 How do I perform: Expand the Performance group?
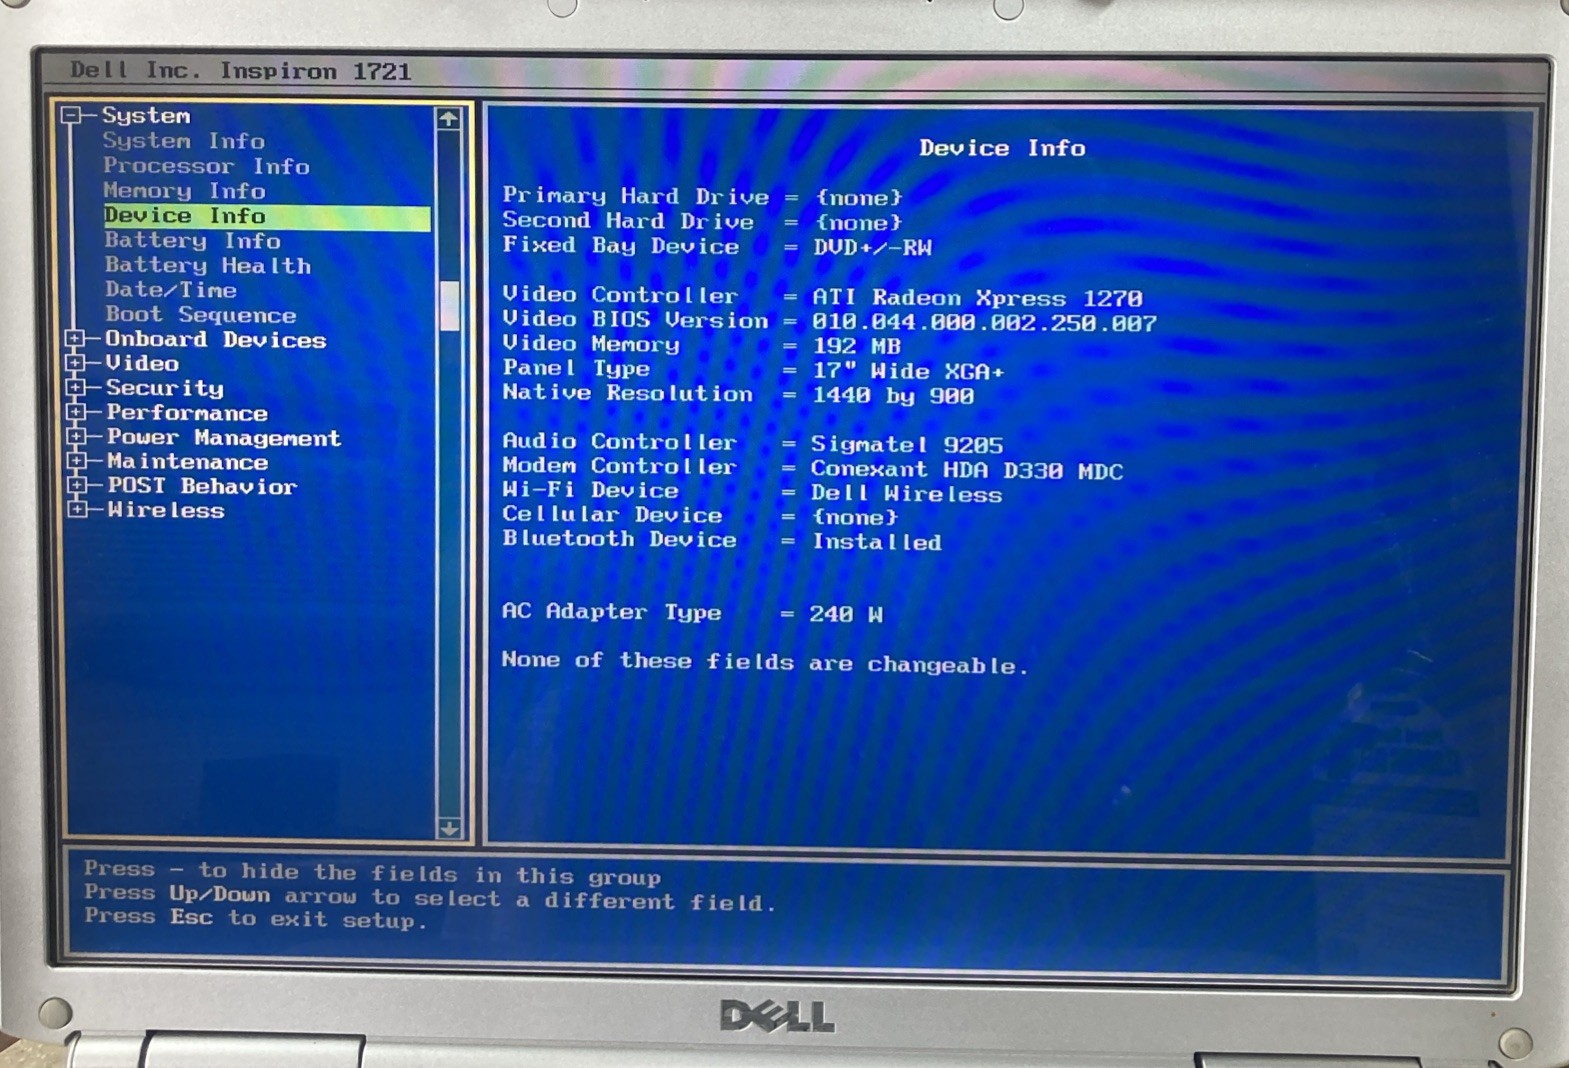pyautogui.click(x=76, y=412)
